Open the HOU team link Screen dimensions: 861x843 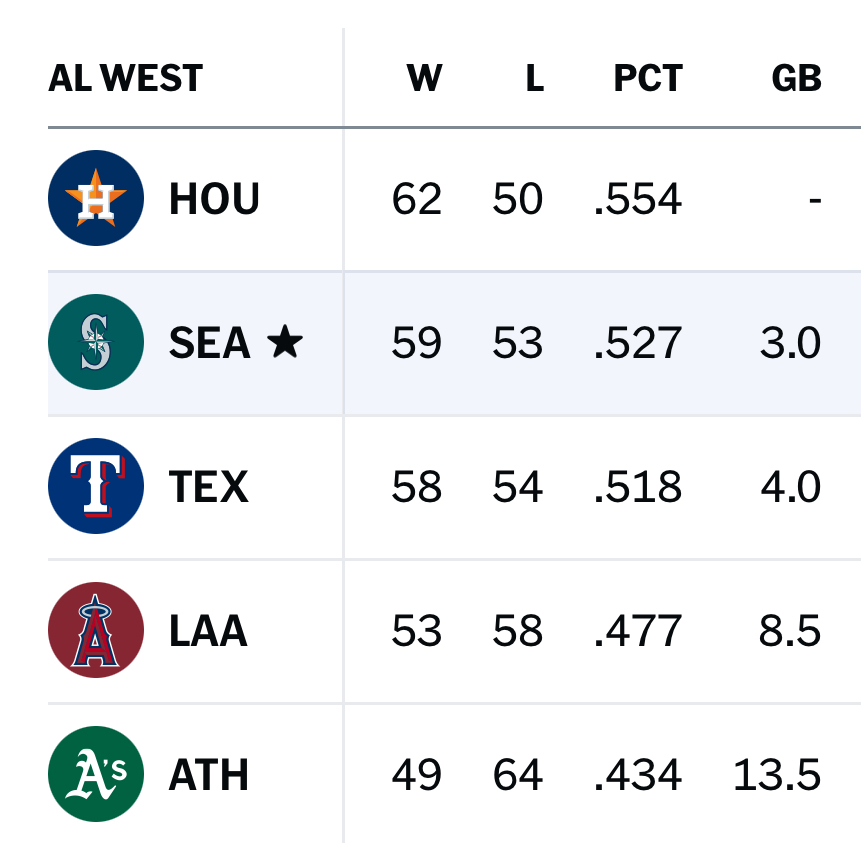click(214, 198)
